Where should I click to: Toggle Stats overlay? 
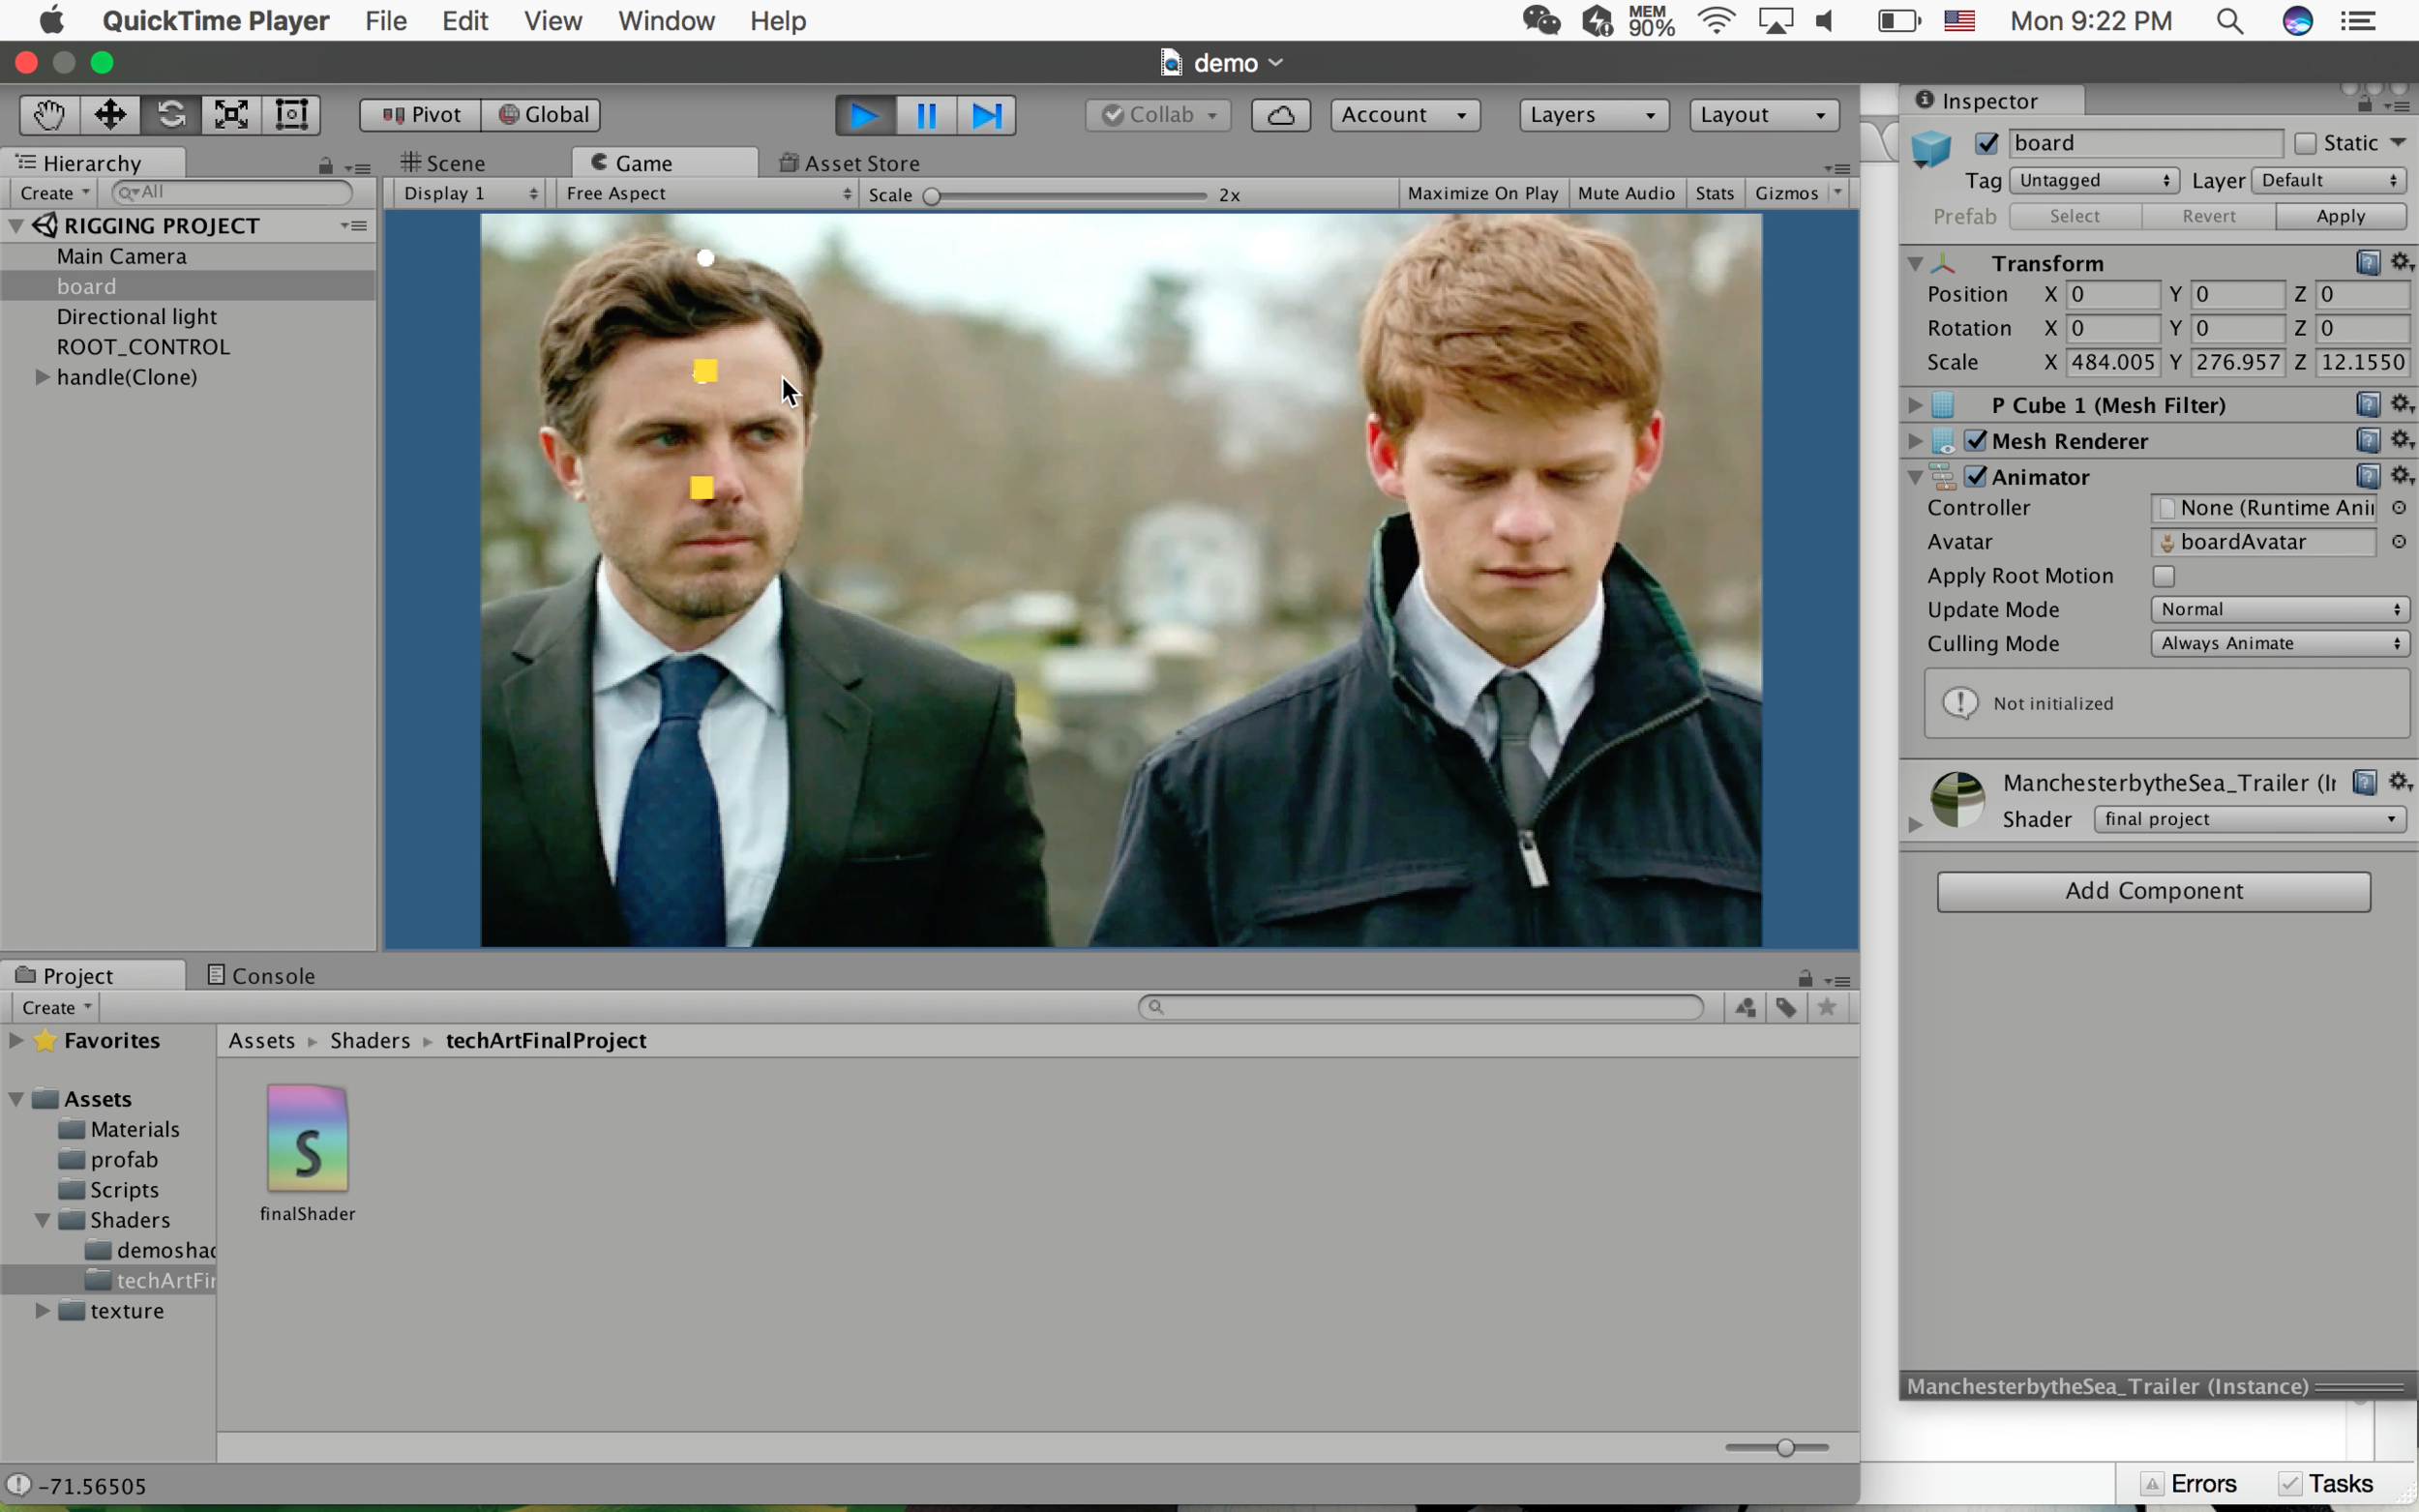(x=1715, y=193)
